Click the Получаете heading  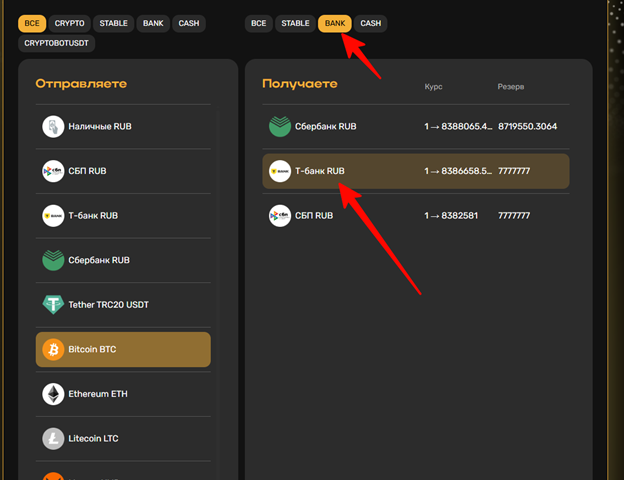pos(300,84)
